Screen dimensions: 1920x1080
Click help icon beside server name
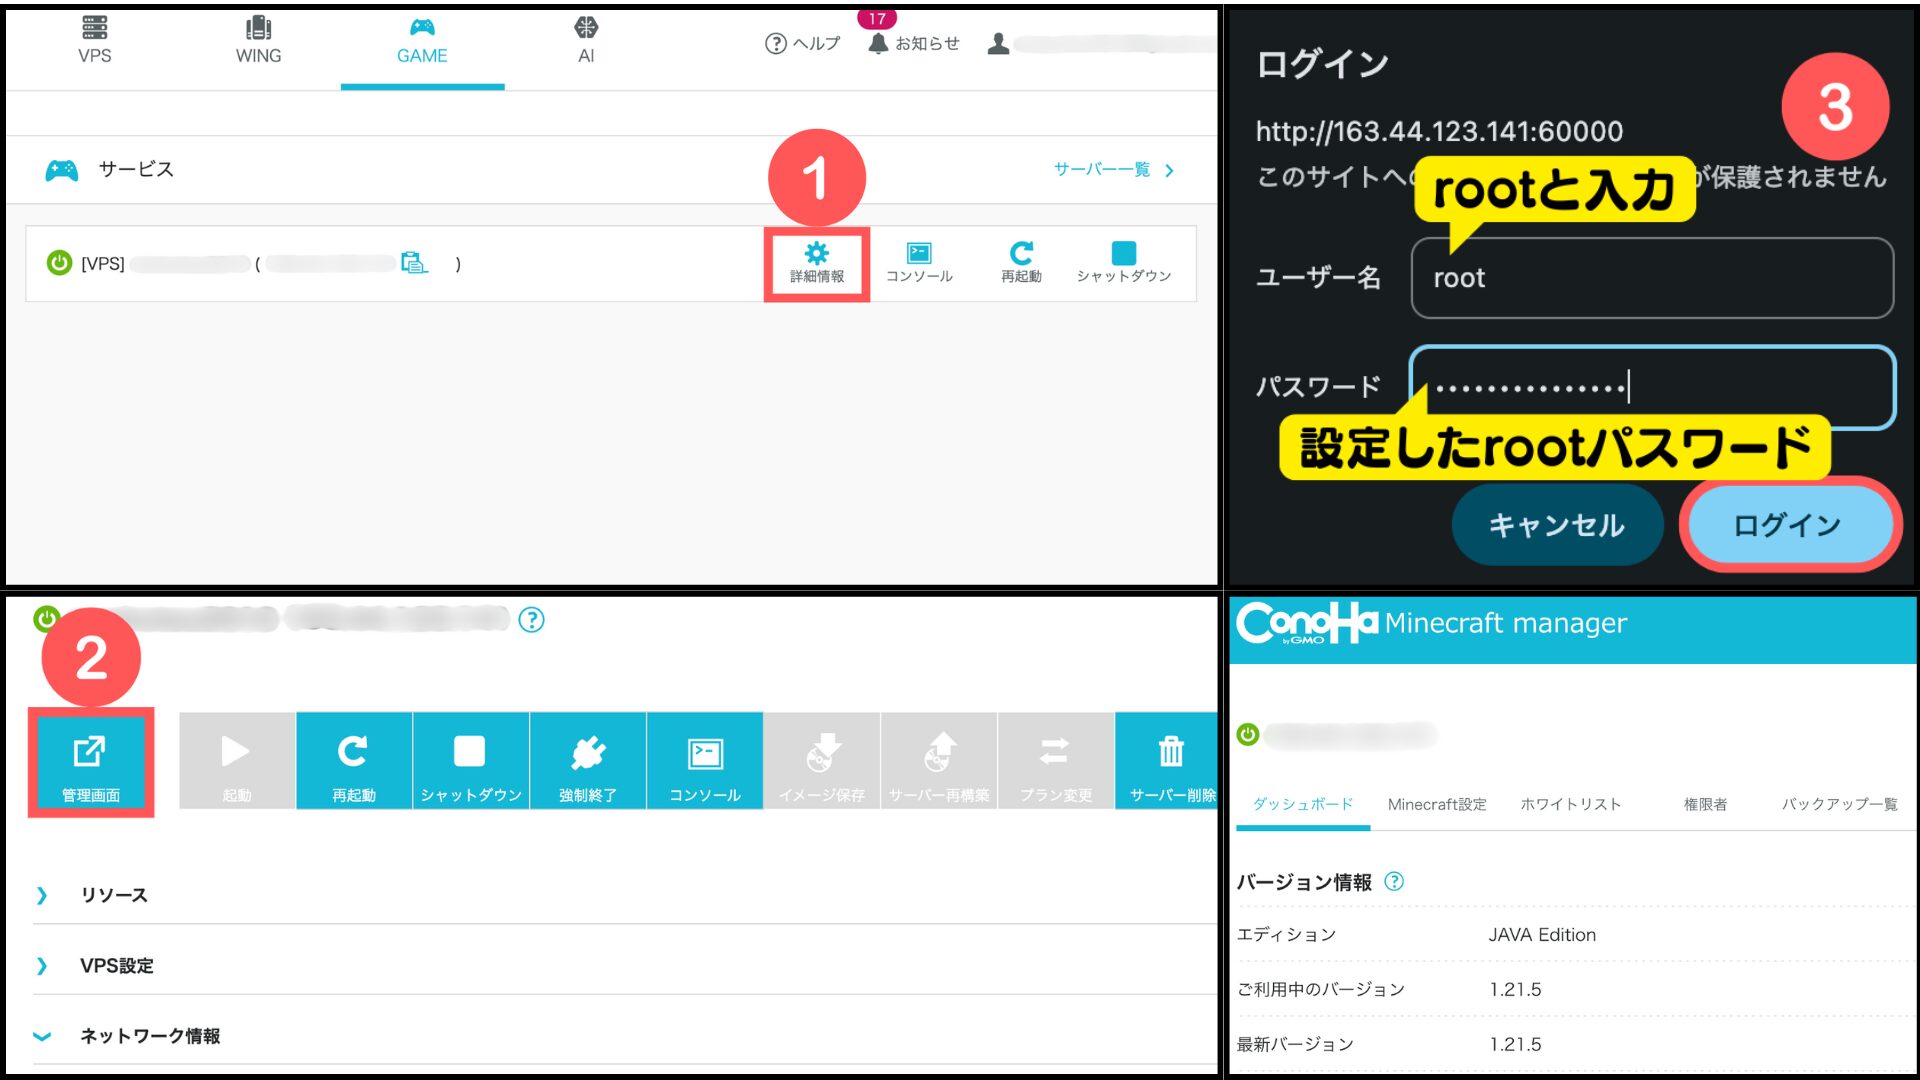click(x=532, y=620)
